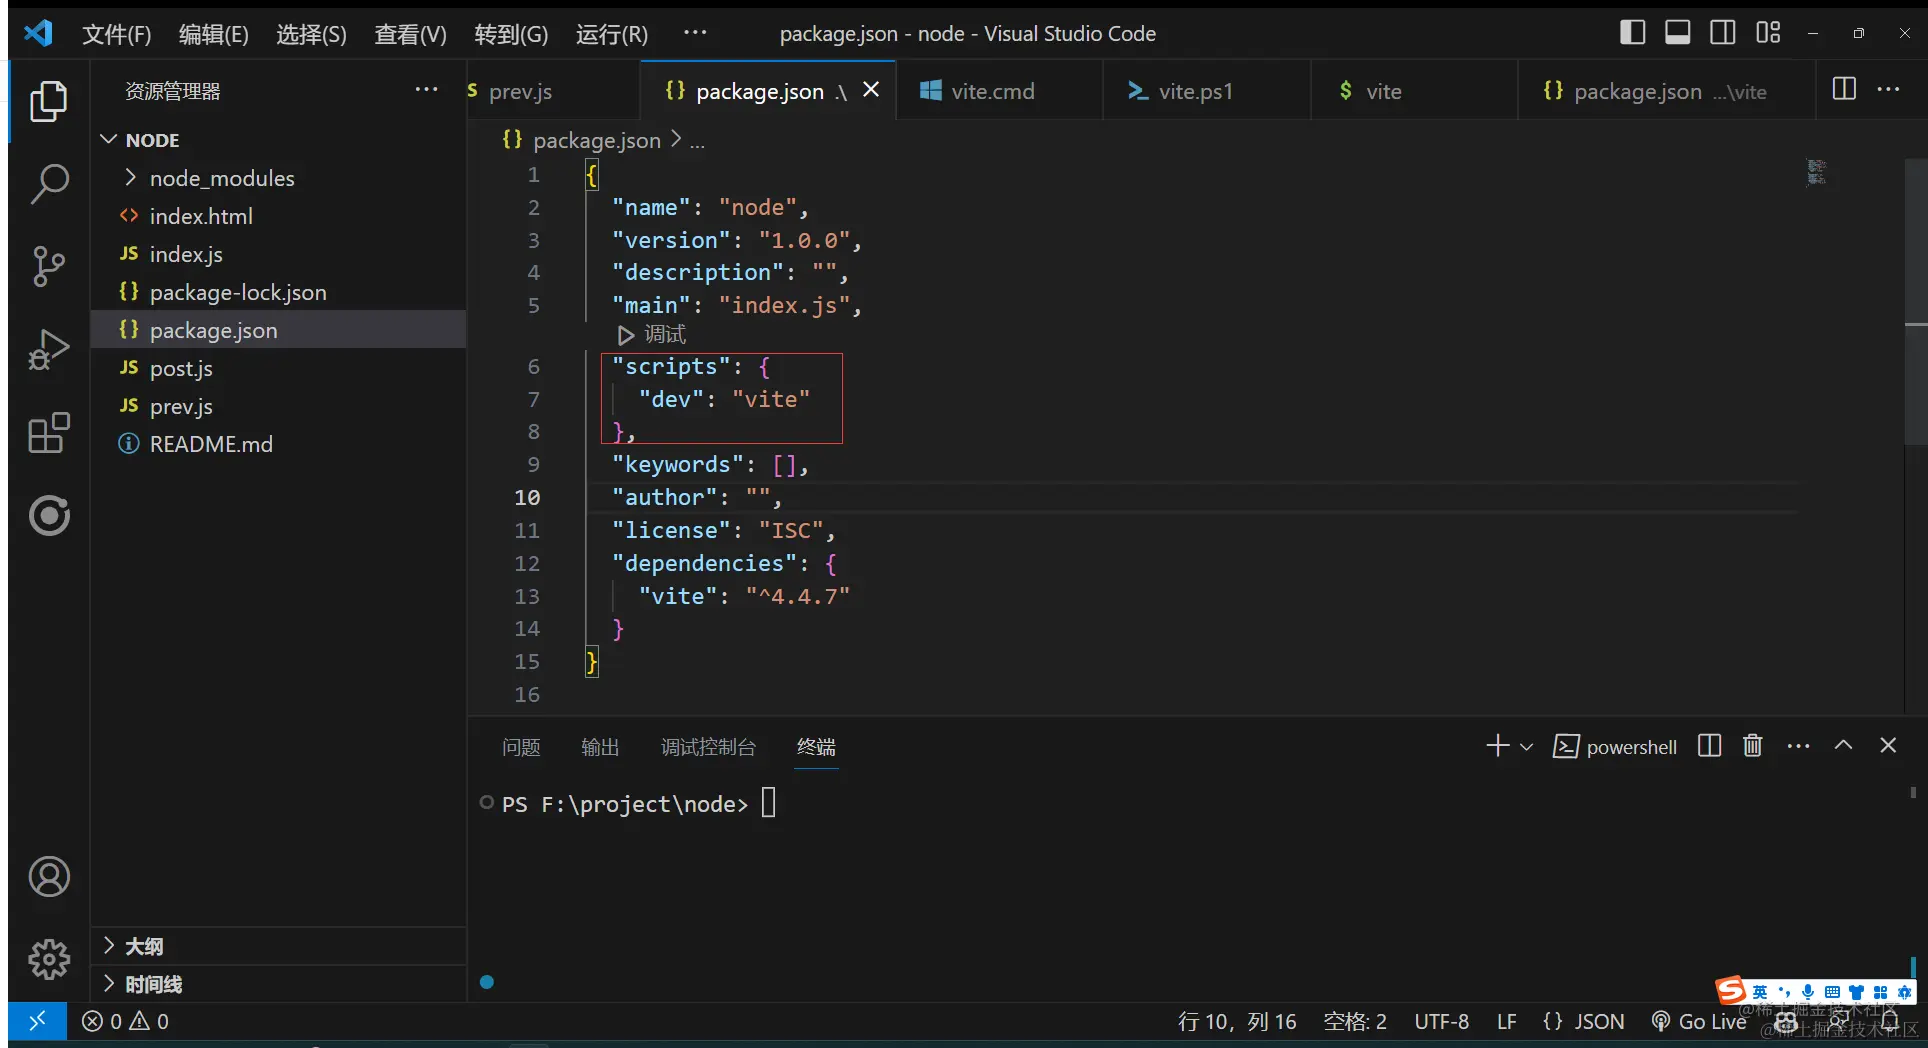
Task: Open the Output panel tab
Action: [x=600, y=747]
